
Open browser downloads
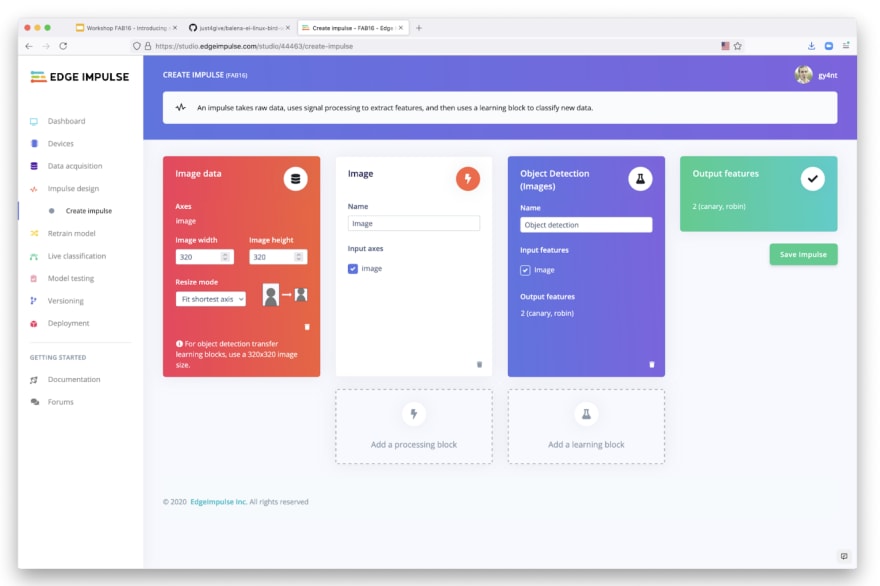(x=811, y=46)
